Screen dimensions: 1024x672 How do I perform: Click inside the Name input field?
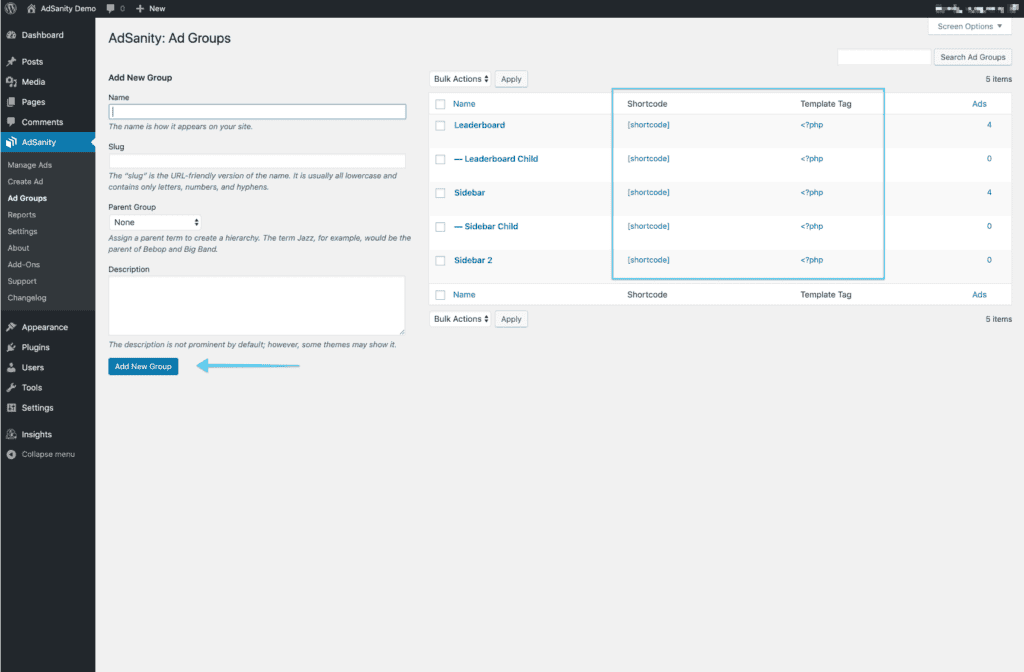coord(256,111)
